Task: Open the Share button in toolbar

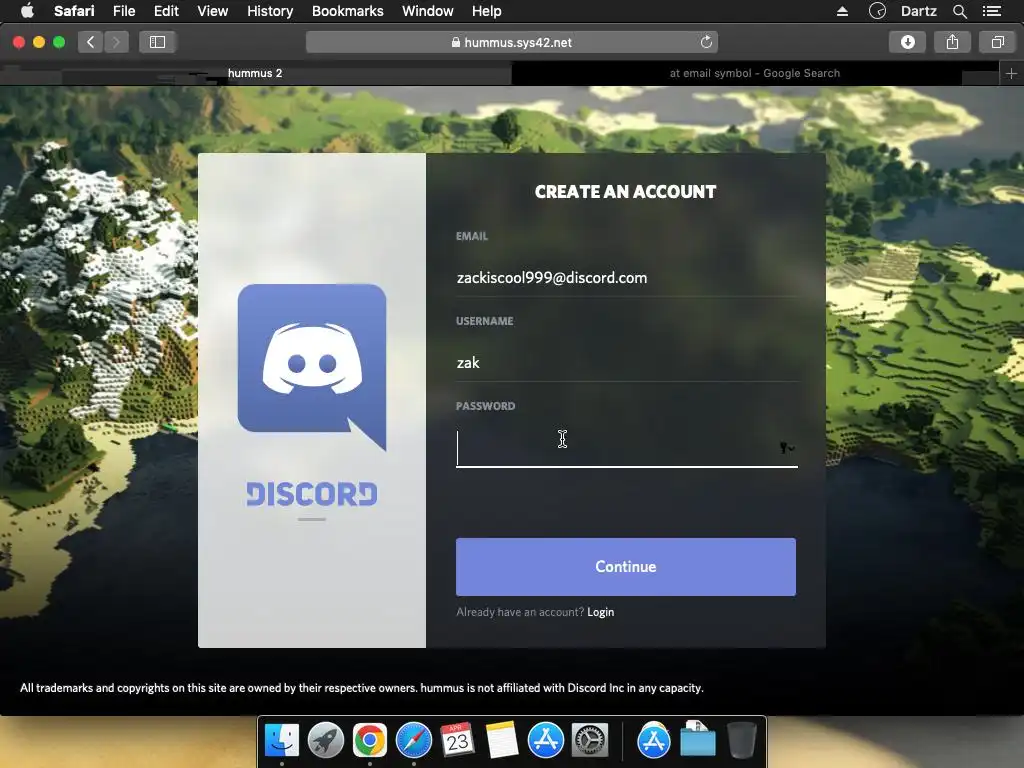Action: (952, 42)
